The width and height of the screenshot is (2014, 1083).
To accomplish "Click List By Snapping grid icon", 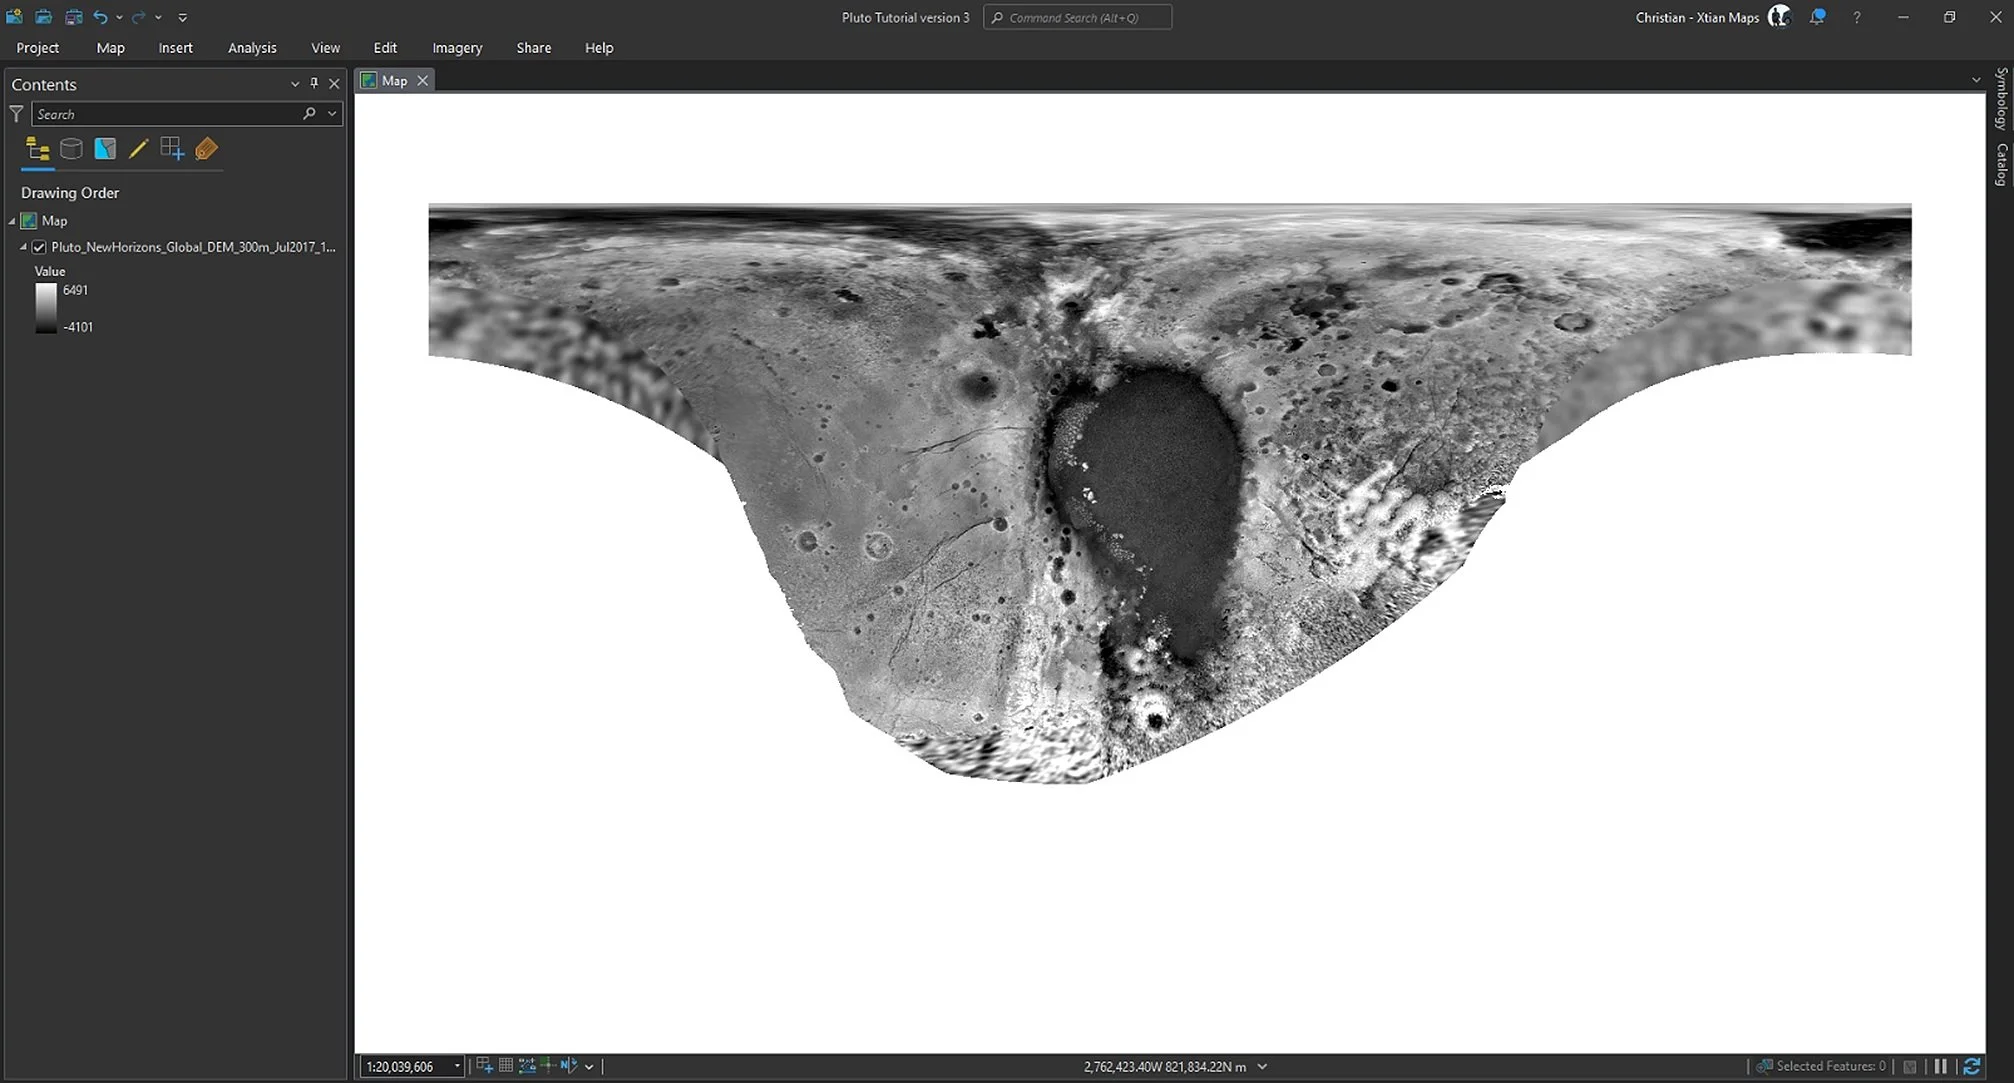I will pos(172,149).
